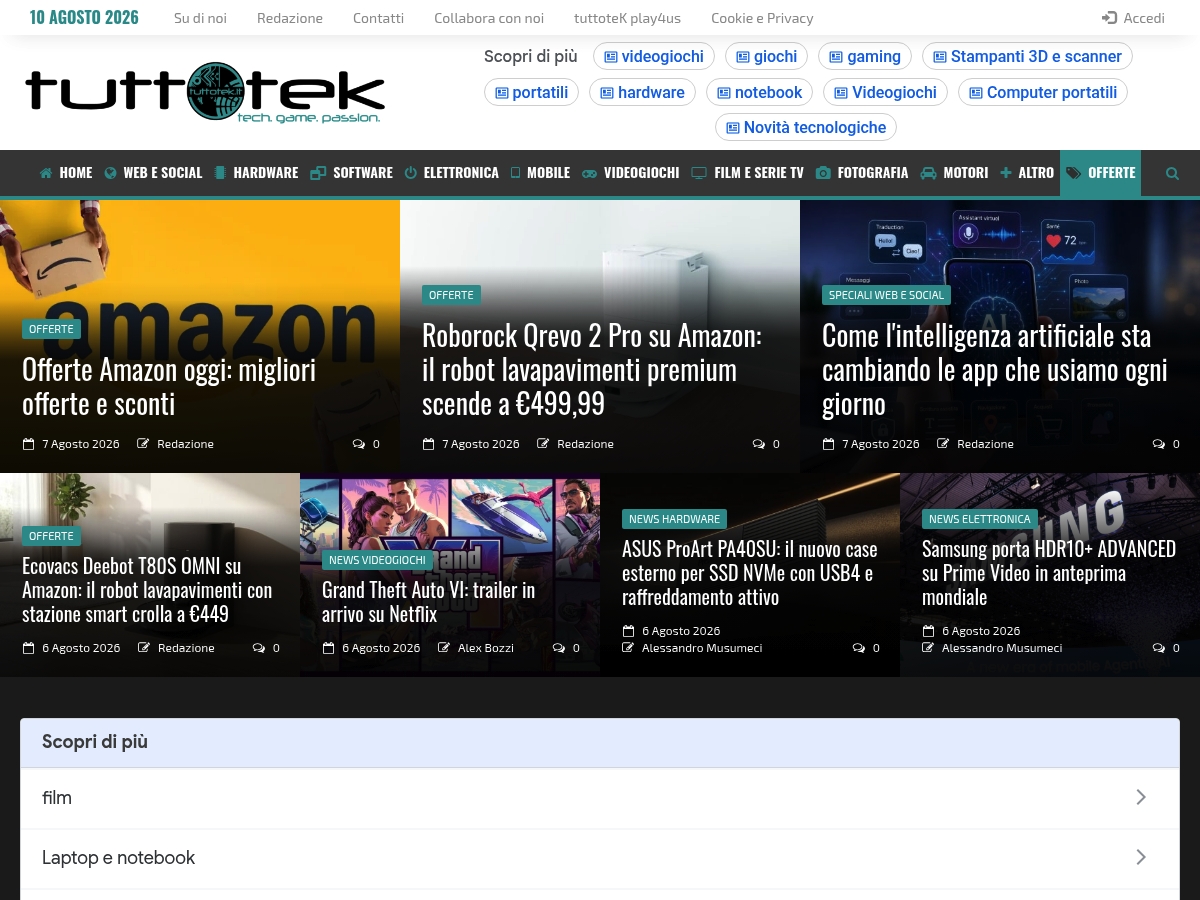The image size is (1200, 900).
Task: Click the globe icon of Web e Social
Action: tap(110, 173)
